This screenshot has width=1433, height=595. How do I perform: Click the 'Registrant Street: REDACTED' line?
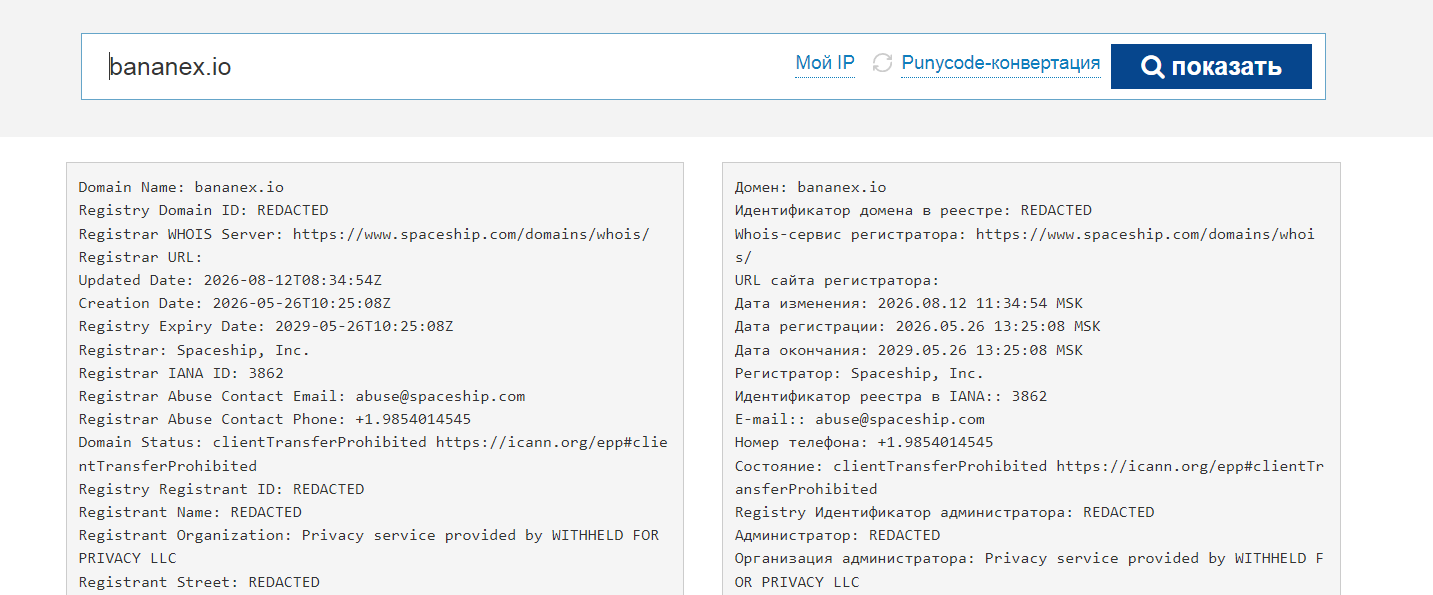pos(199,582)
